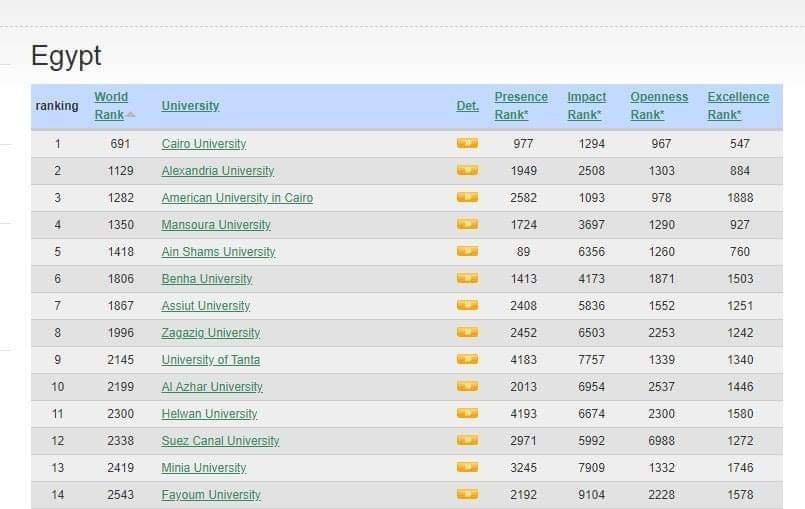Open details icon for Benha University

pyautogui.click(x=467, y=278)
